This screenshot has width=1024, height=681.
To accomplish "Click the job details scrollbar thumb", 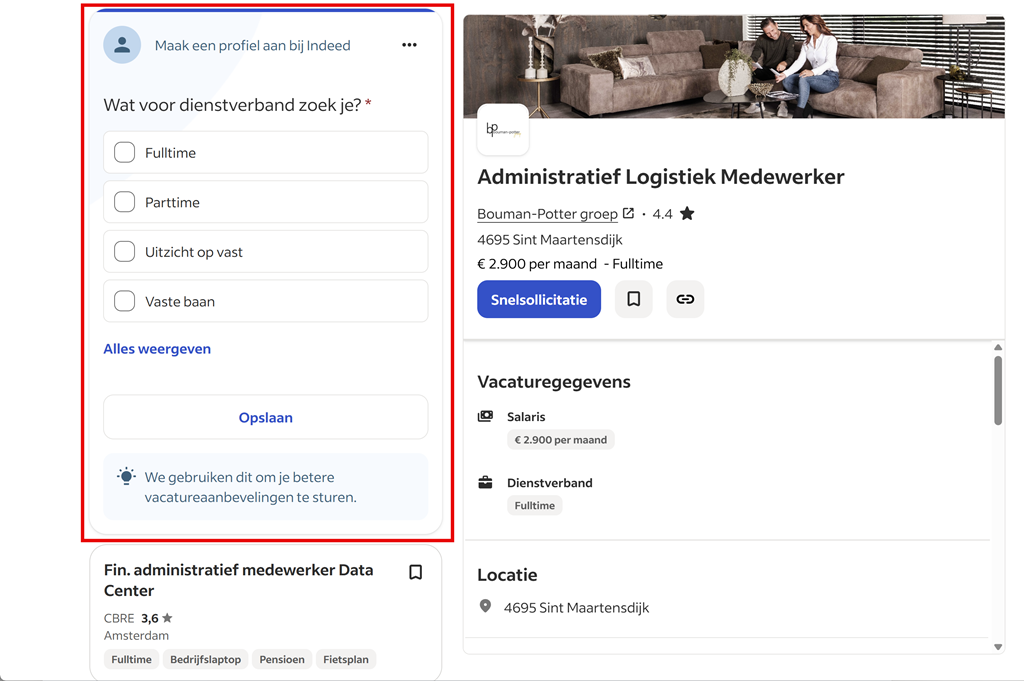I will click(997, 390).
